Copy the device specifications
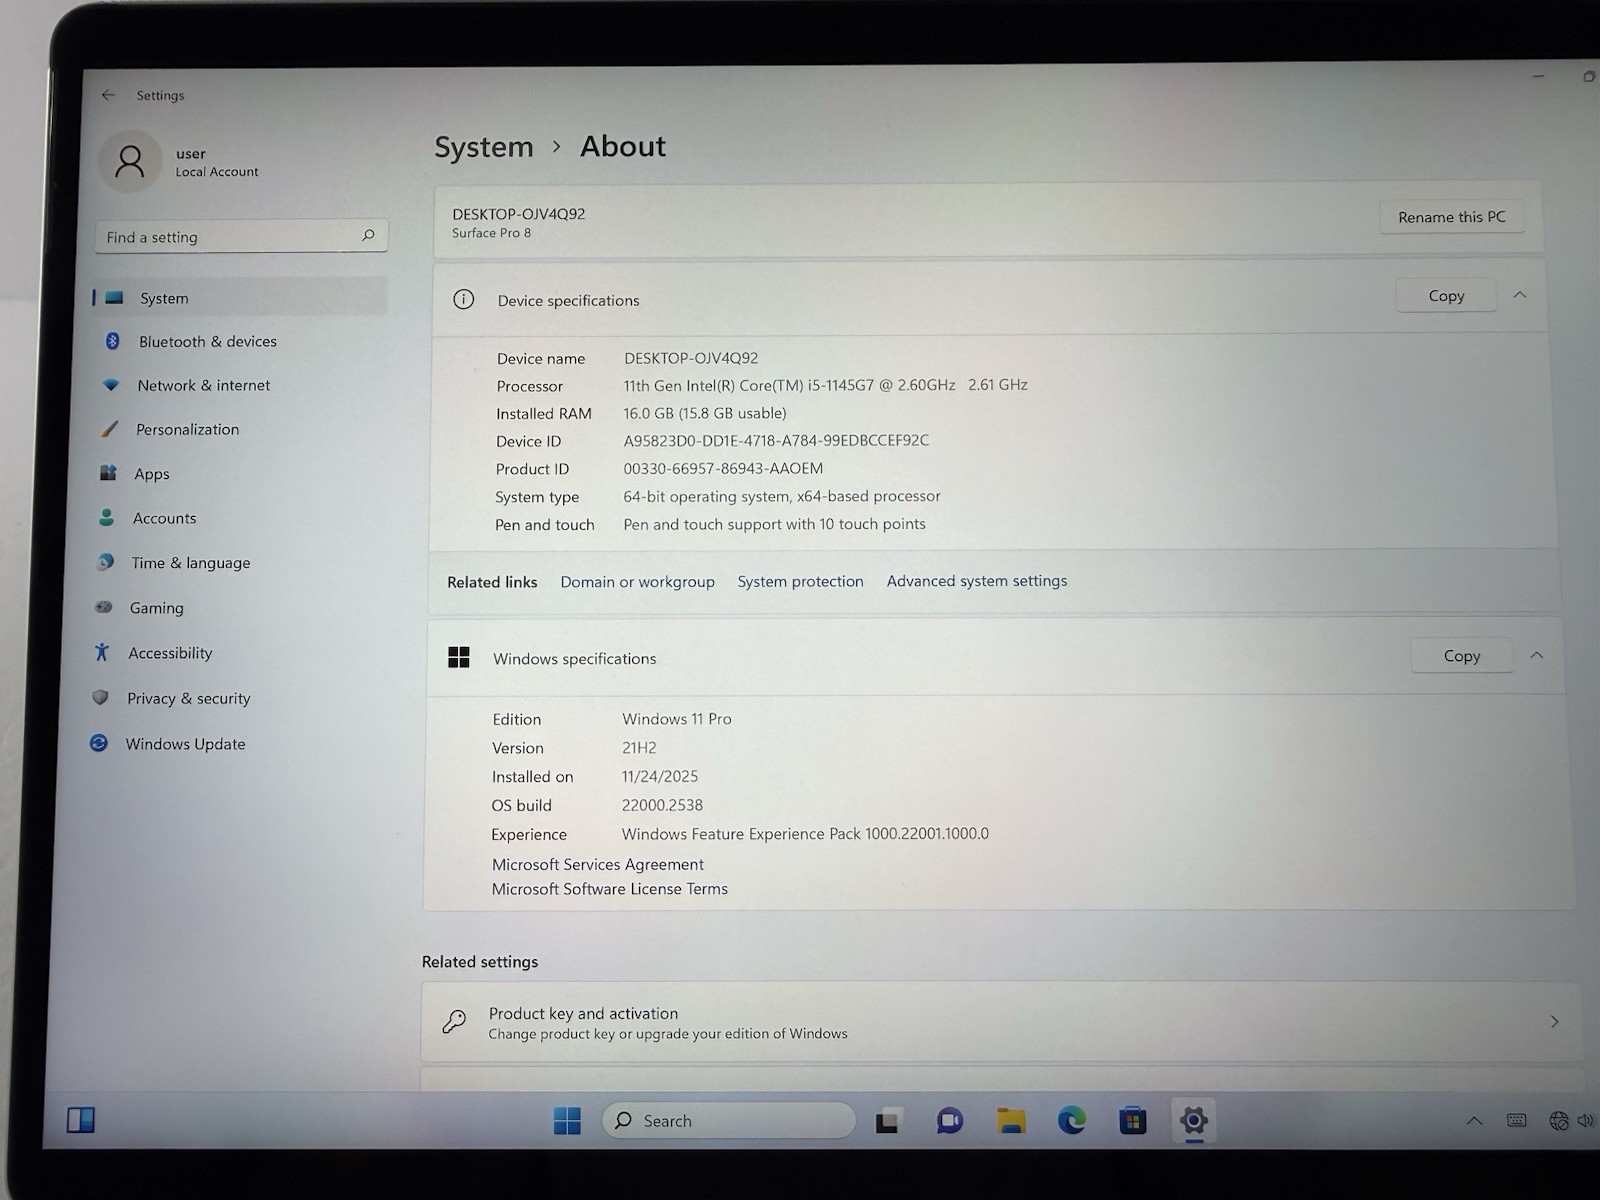 (x=1446, y=296)
